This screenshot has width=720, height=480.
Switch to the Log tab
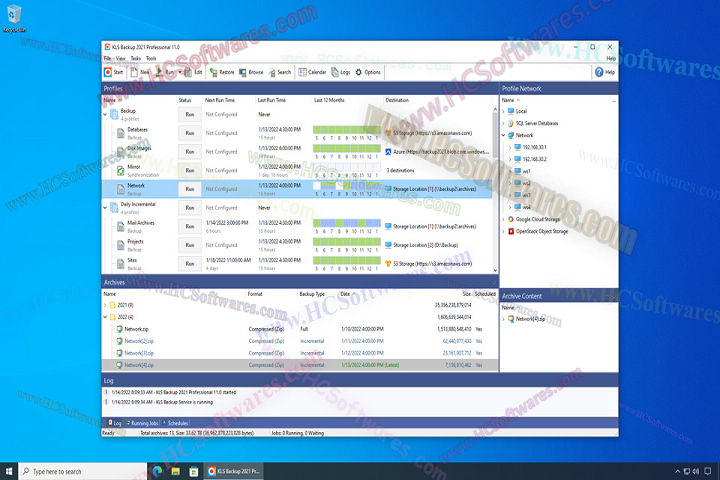[114, 423]
